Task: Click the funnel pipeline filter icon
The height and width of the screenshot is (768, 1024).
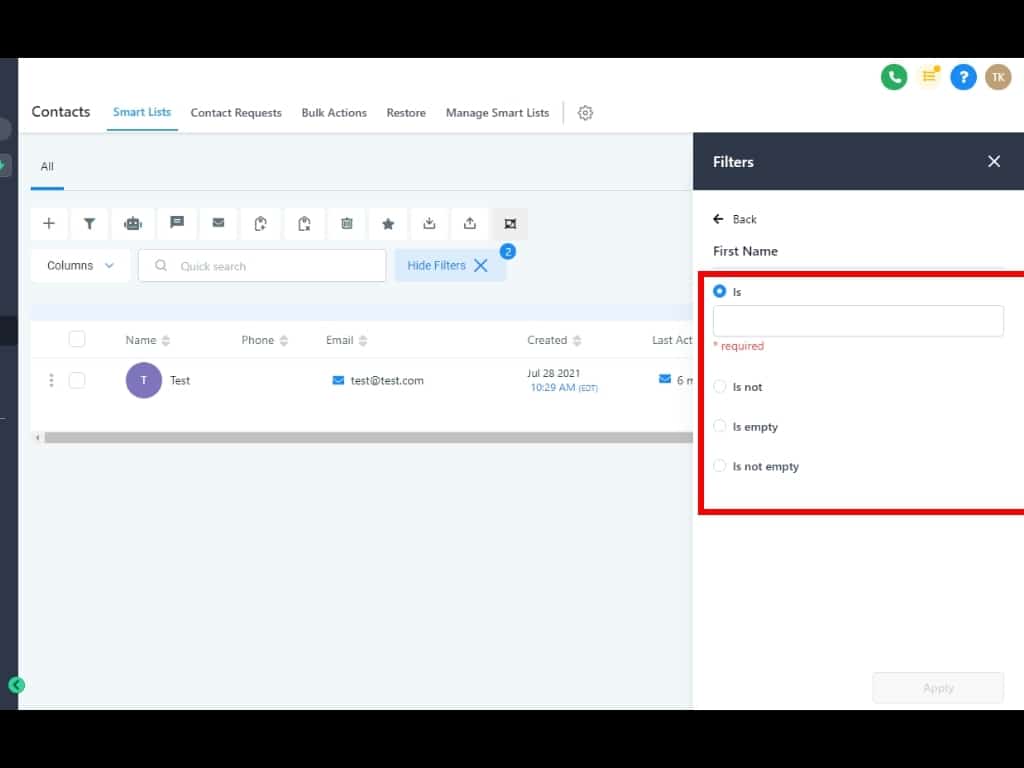Action: pos(89,224)
